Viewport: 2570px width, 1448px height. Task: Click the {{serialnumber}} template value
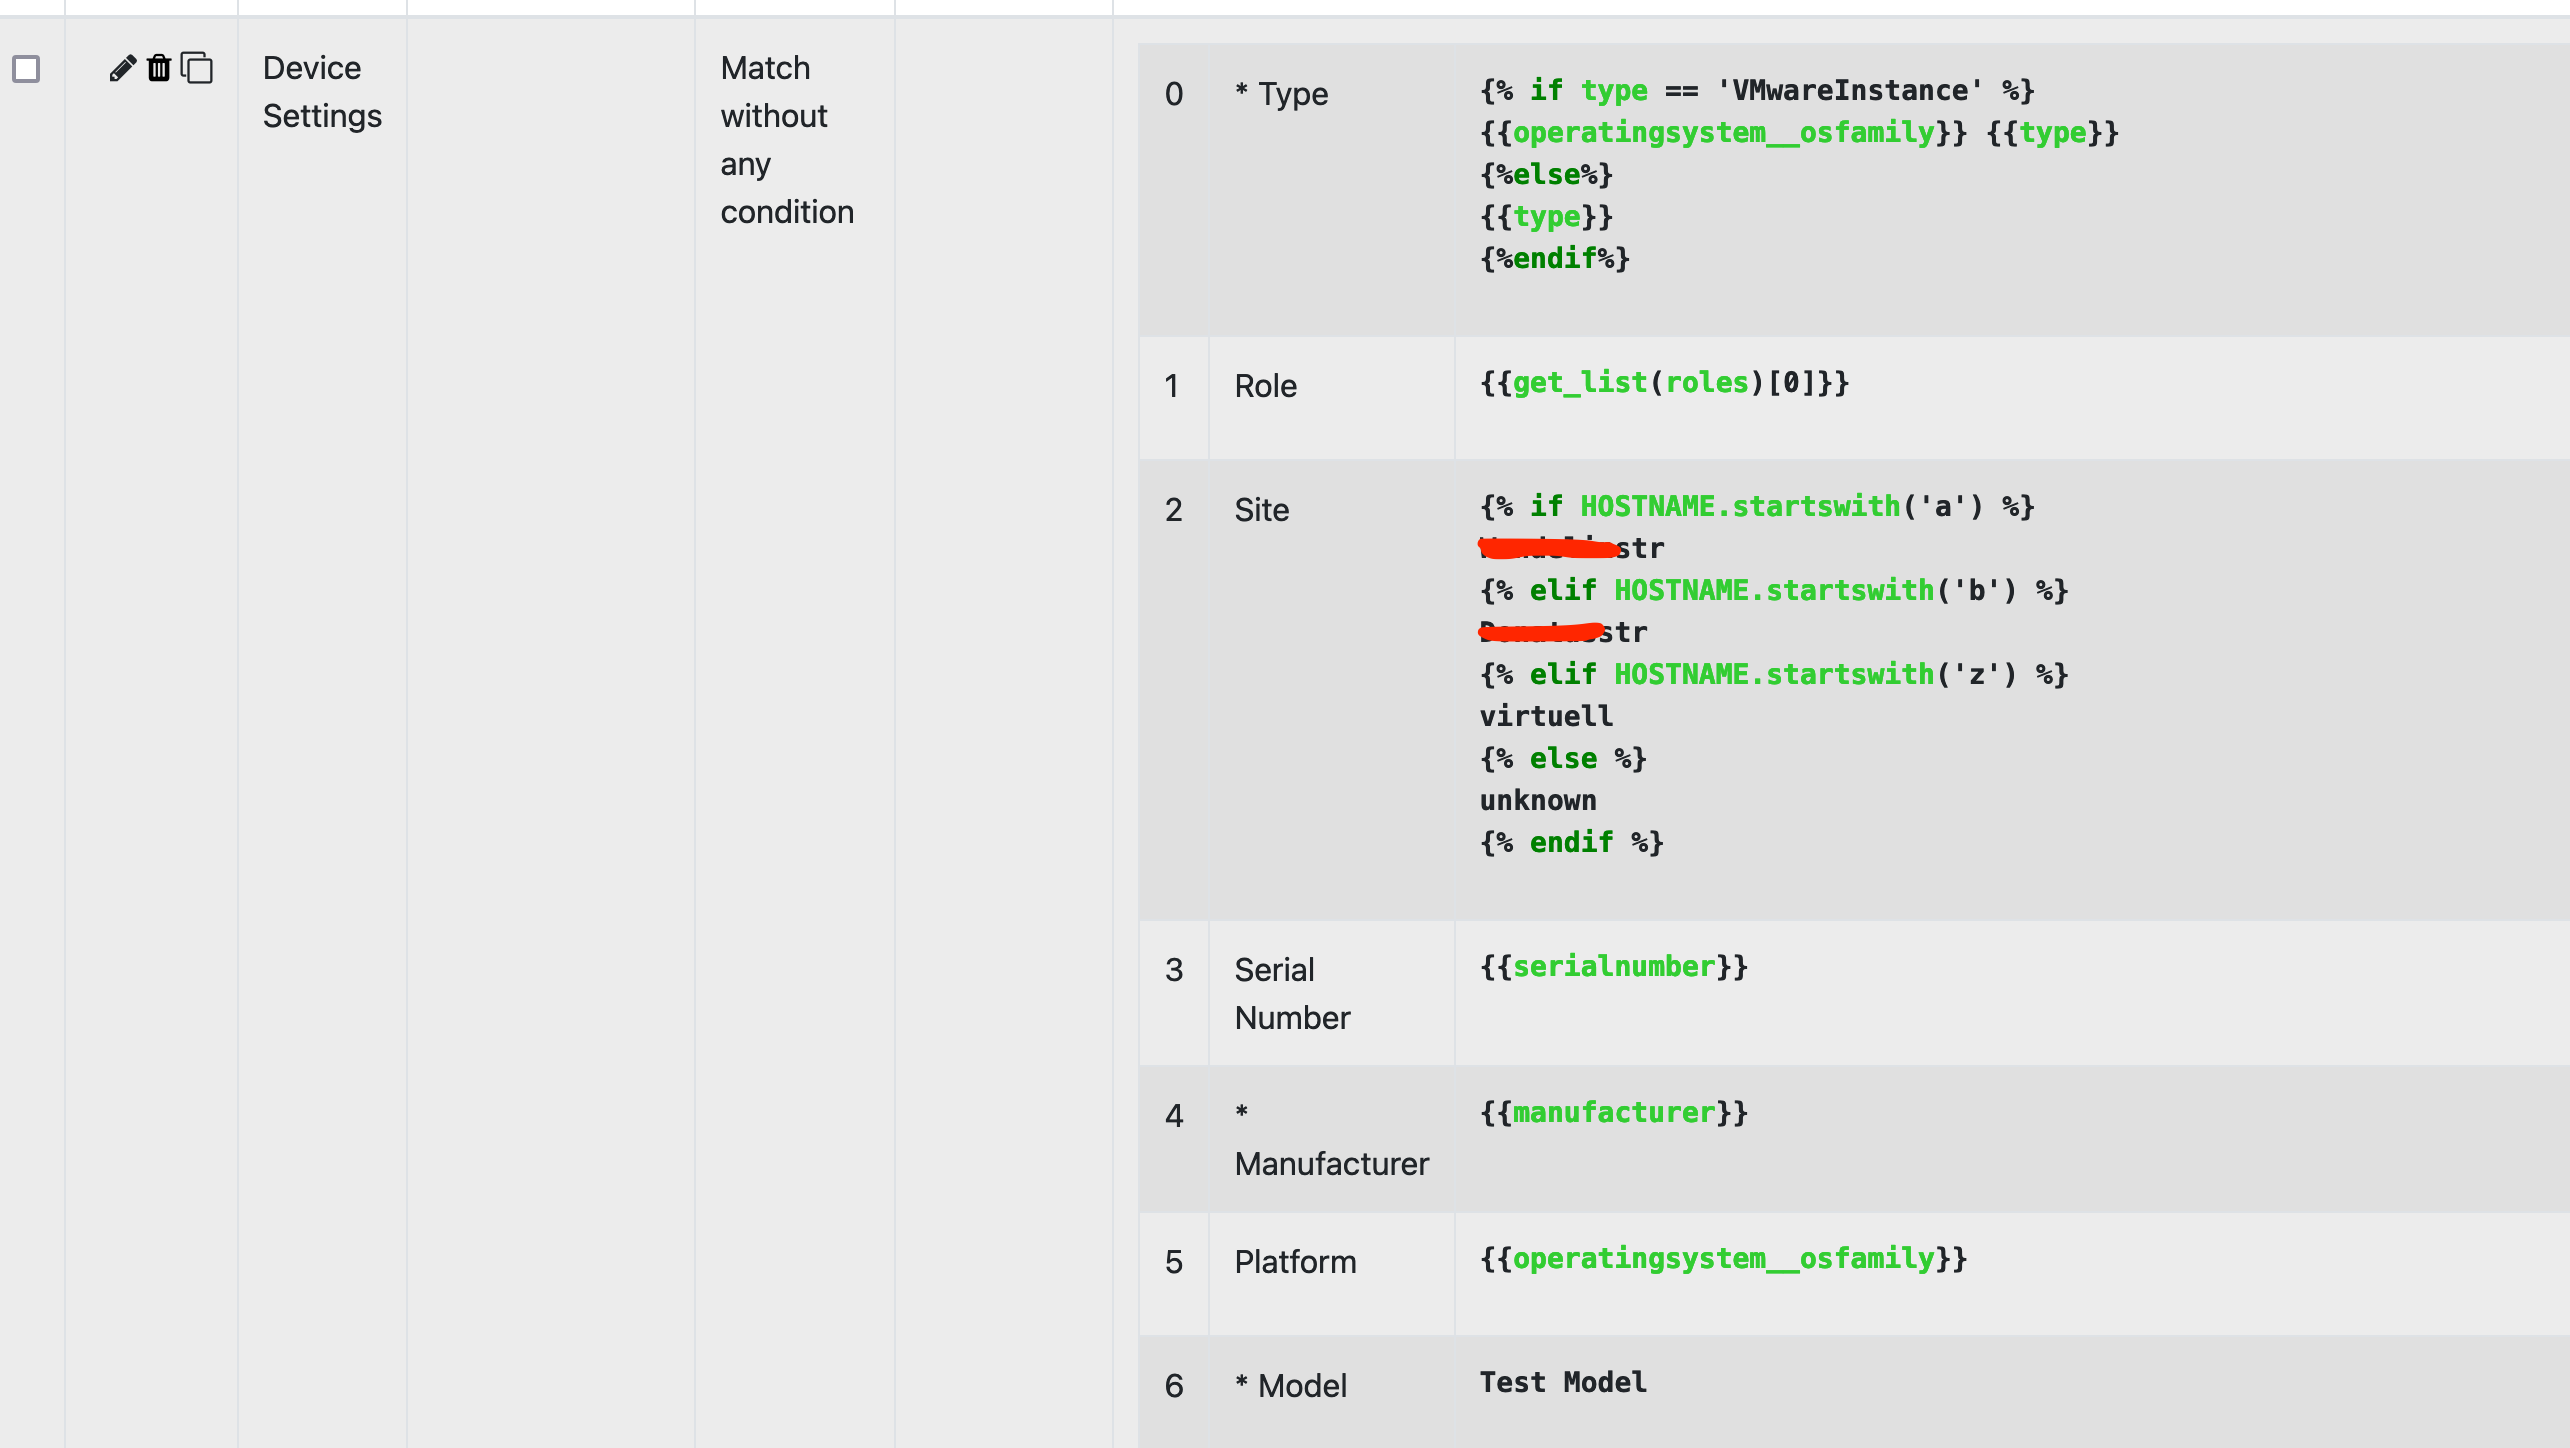tap(1613, 967)
